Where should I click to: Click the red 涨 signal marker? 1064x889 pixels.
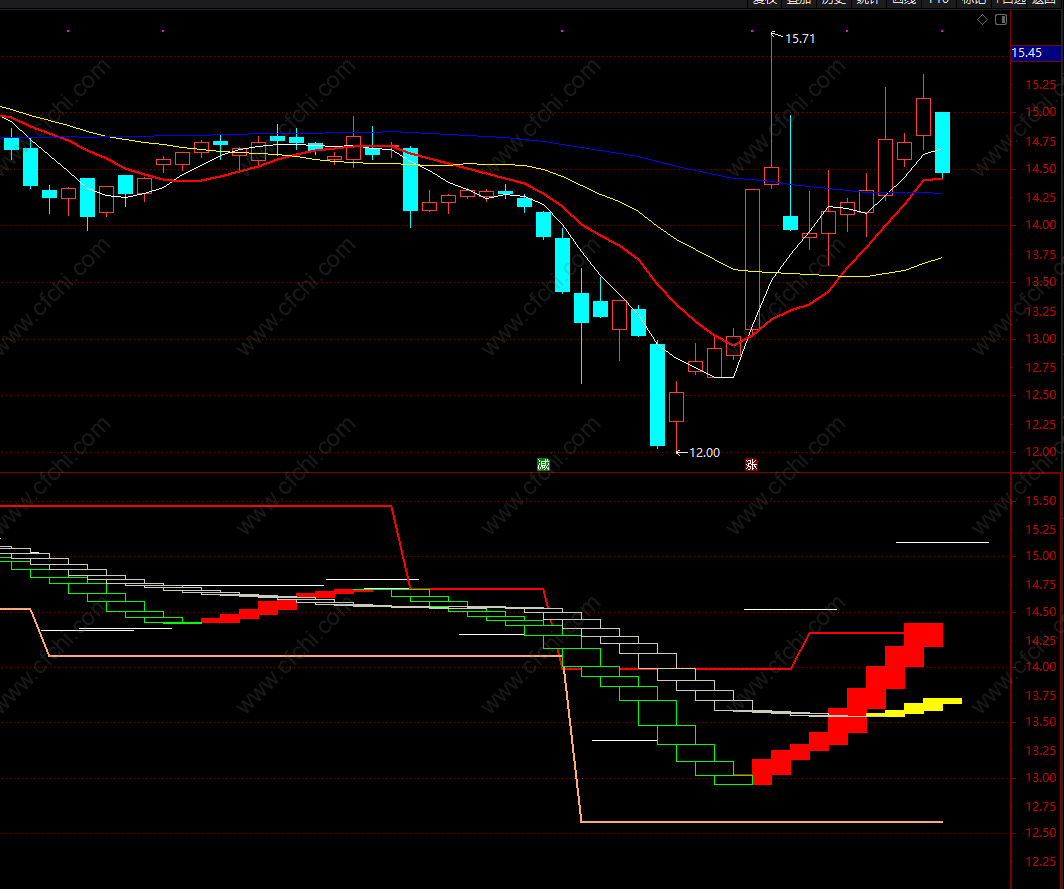coord(751,464)
